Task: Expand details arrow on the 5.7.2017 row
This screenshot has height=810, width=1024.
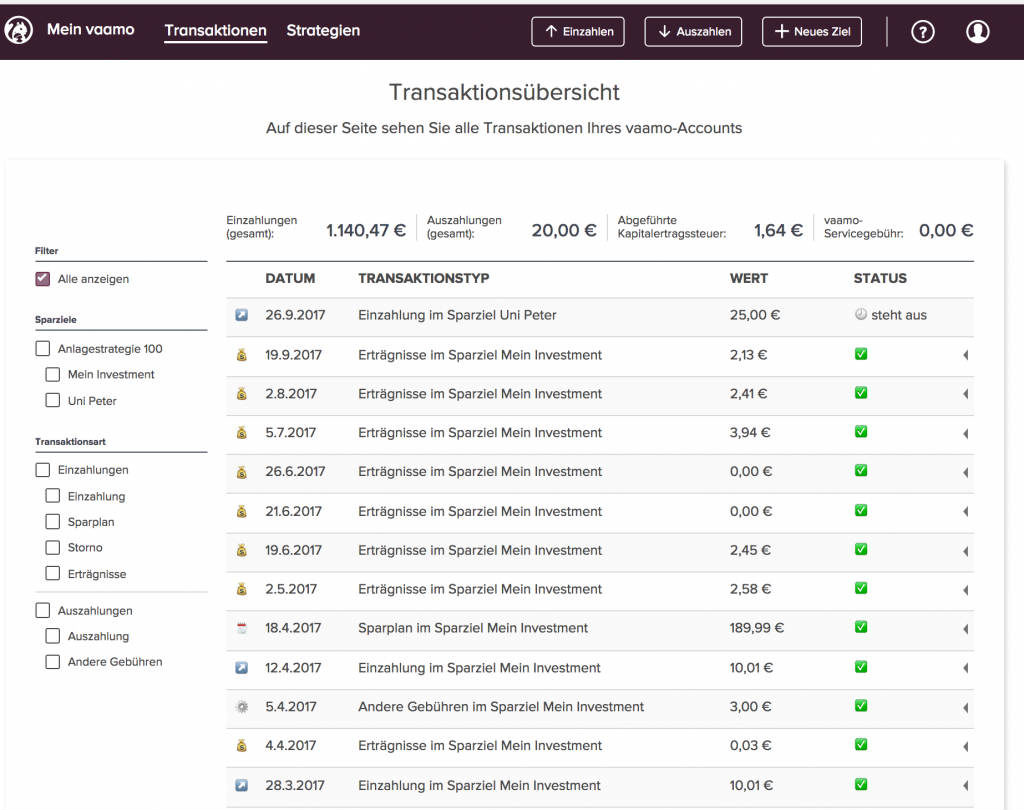Action: point(965,434)
